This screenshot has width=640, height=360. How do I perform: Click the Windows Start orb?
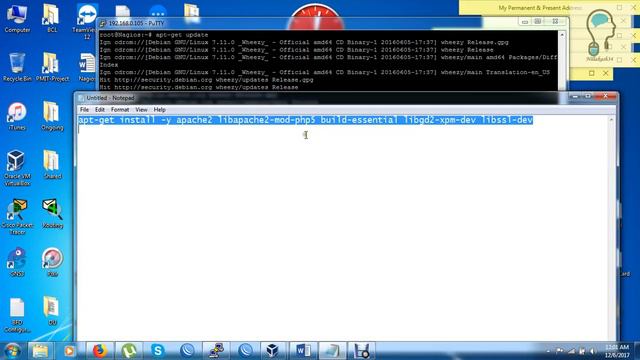[12, 351]
